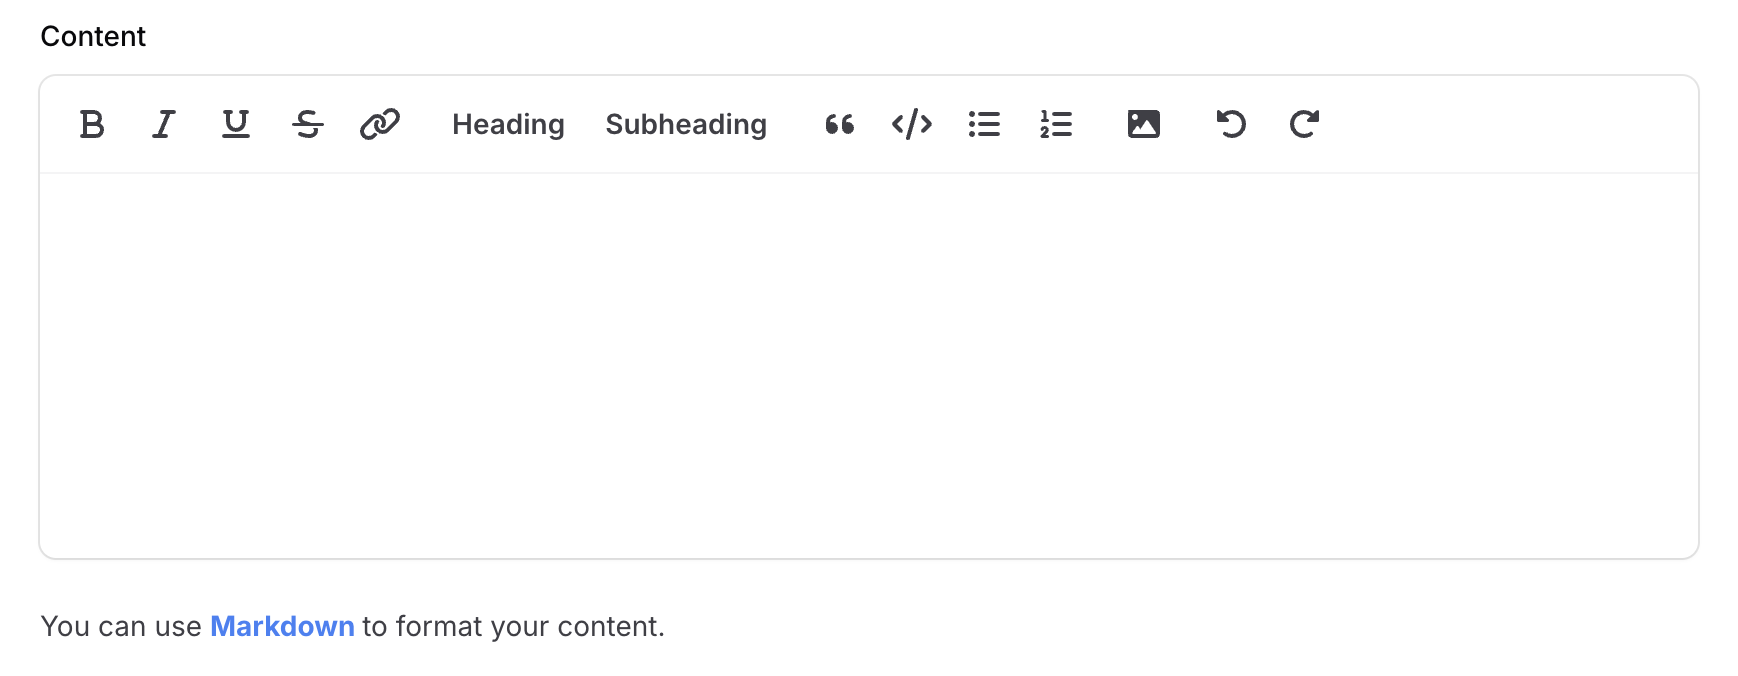1738x676 pixels.
Task: Insert a hyperlink
Action: (380, 124)
